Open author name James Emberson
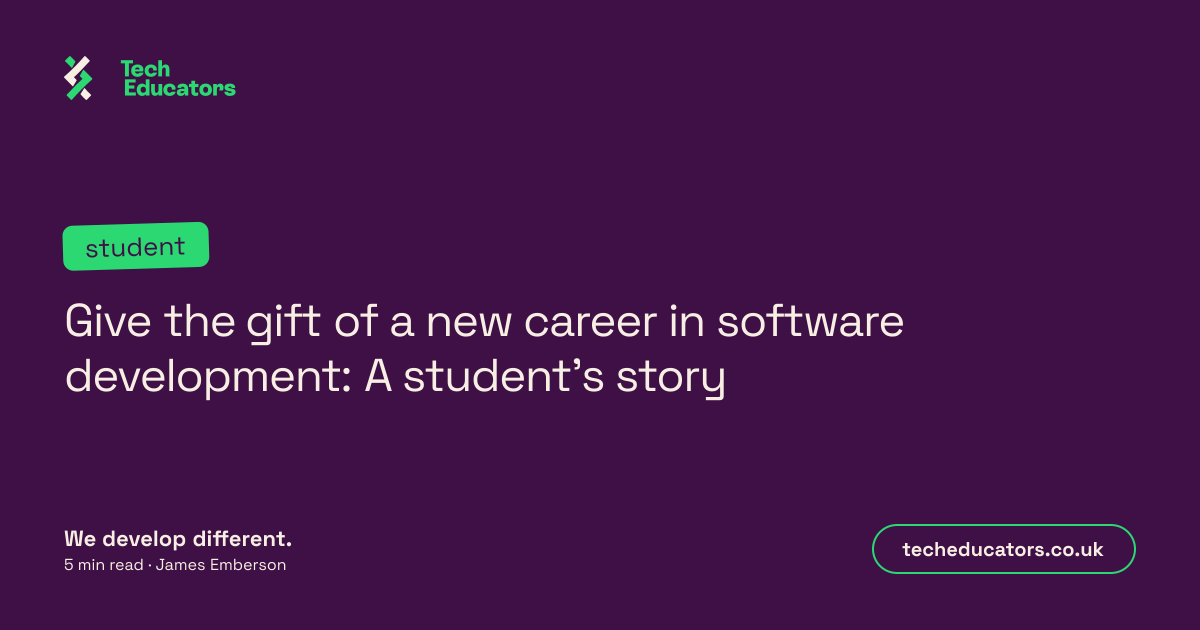The image size is (1200, 630). [x=221, y=565]
